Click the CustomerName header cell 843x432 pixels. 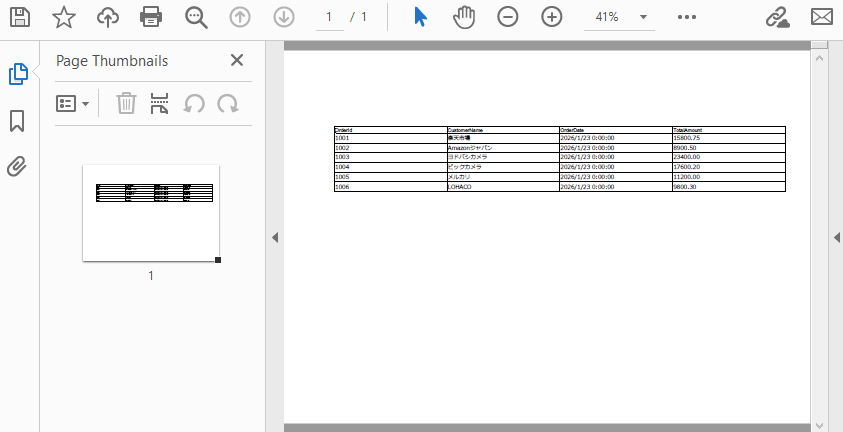click(x=503, y=130)
